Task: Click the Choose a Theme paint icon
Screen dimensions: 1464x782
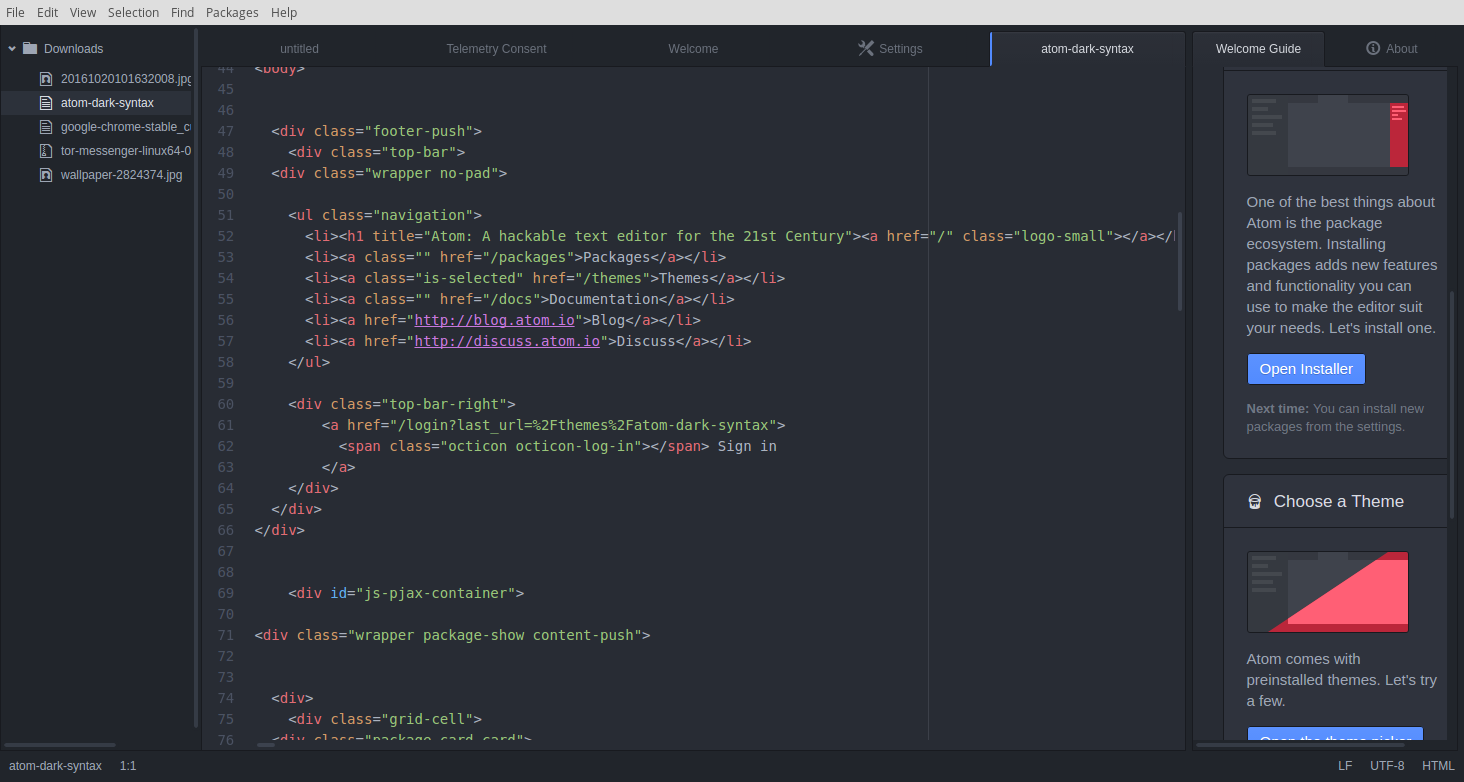Action: (1255, 501)
